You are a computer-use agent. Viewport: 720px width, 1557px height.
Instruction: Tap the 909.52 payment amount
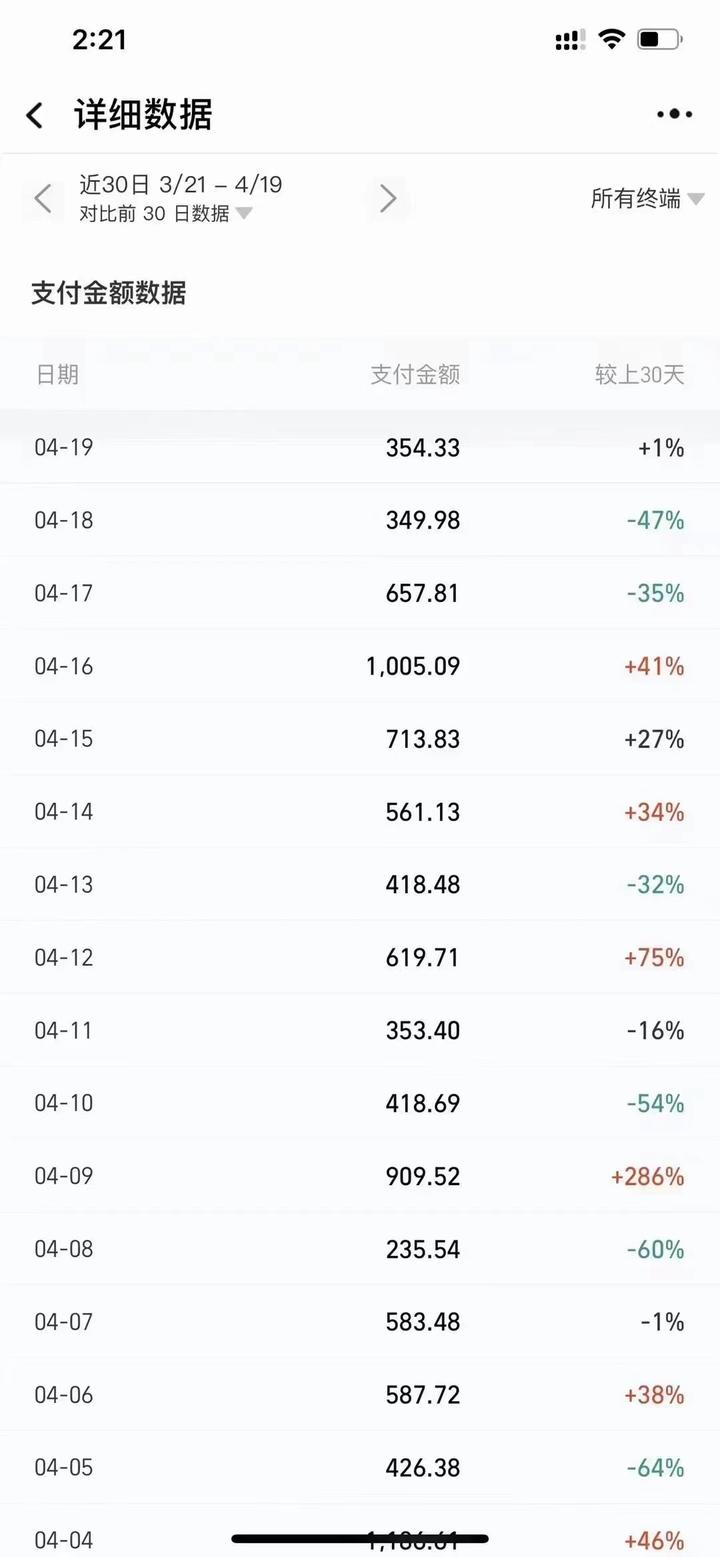click(423, 1176)
